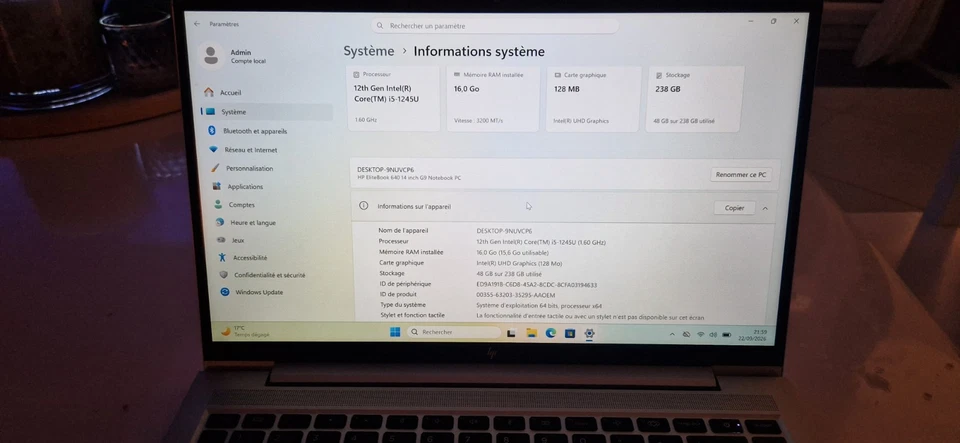Viewport: 960px width, 443px height.
Task: Click the Système breadcrumb link
Action: click(369, 51)
